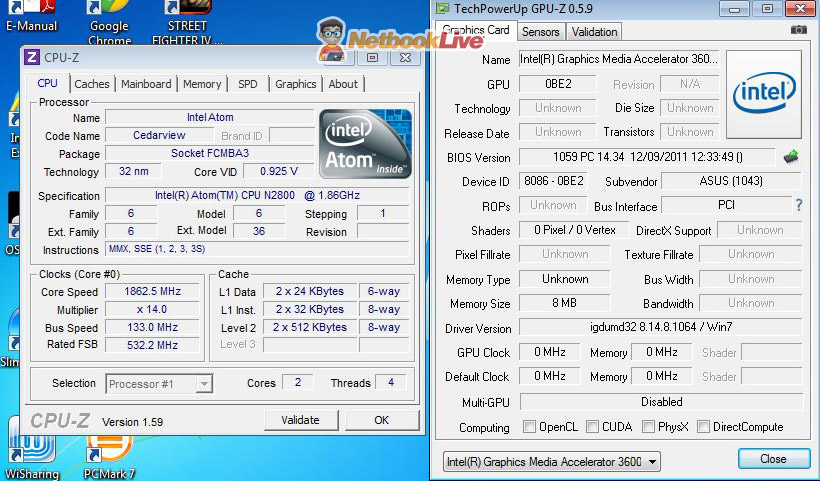Viewport: 820px width, 481px height.
Task: Click the GPU-Z screenshot camera icon
Action: coord(798,30)
